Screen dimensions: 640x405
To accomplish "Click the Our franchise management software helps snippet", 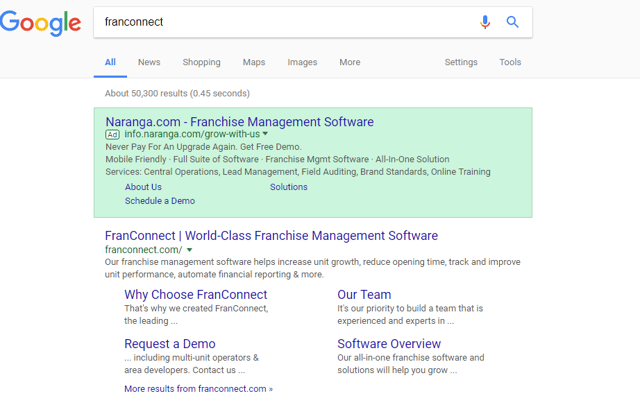I will tap(313, 268).
